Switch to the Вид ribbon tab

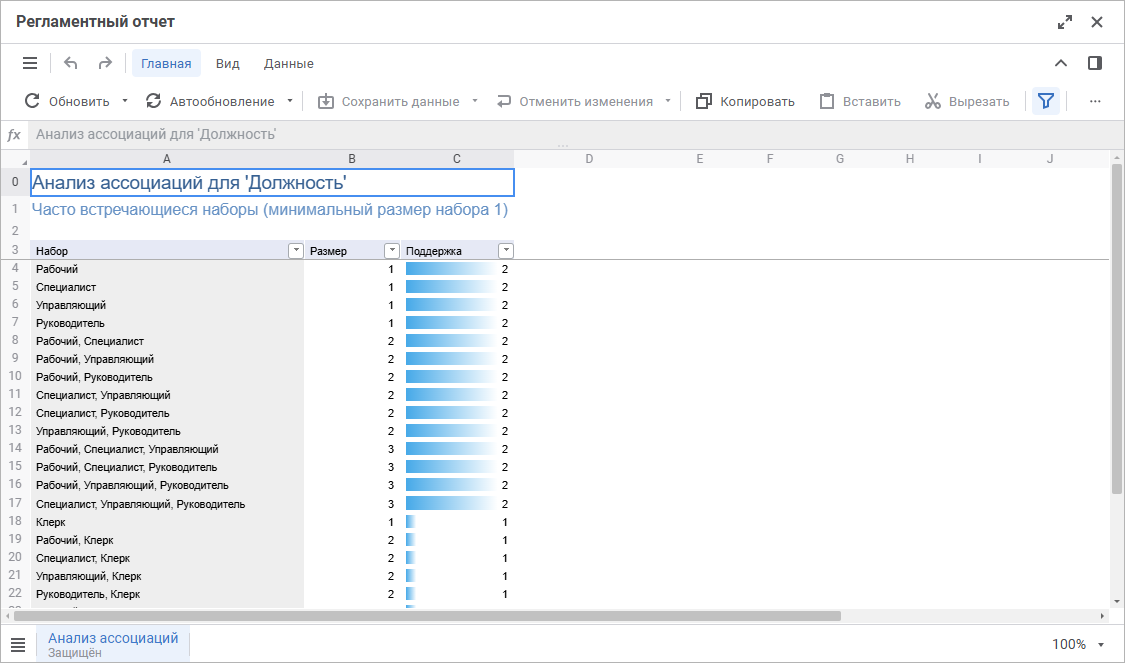[x=227, y=63]
